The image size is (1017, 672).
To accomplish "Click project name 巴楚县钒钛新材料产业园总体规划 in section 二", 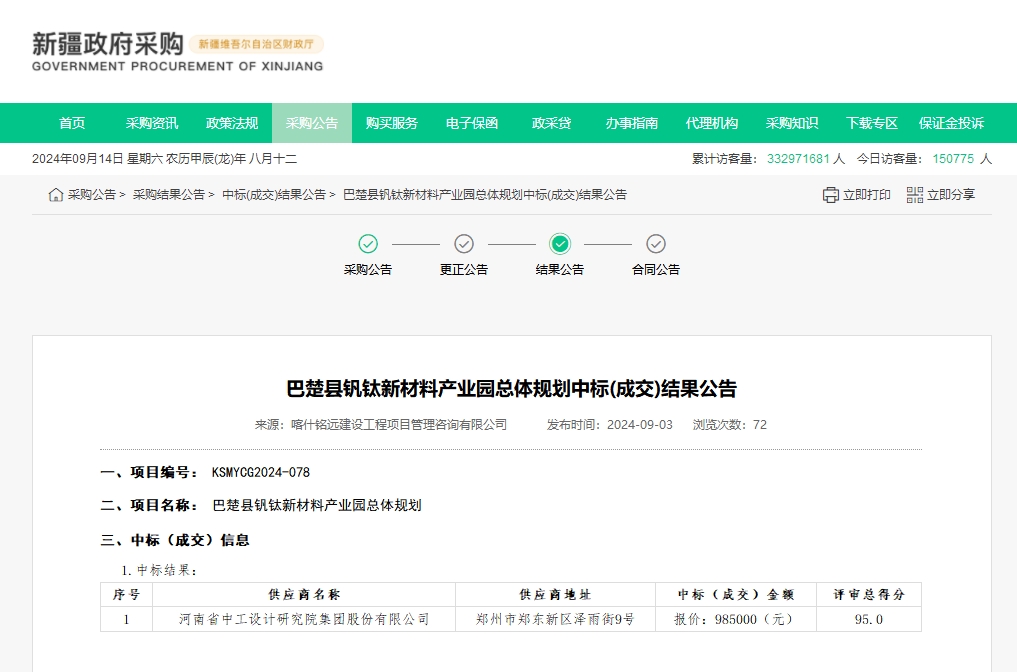I will pos(317,505).
